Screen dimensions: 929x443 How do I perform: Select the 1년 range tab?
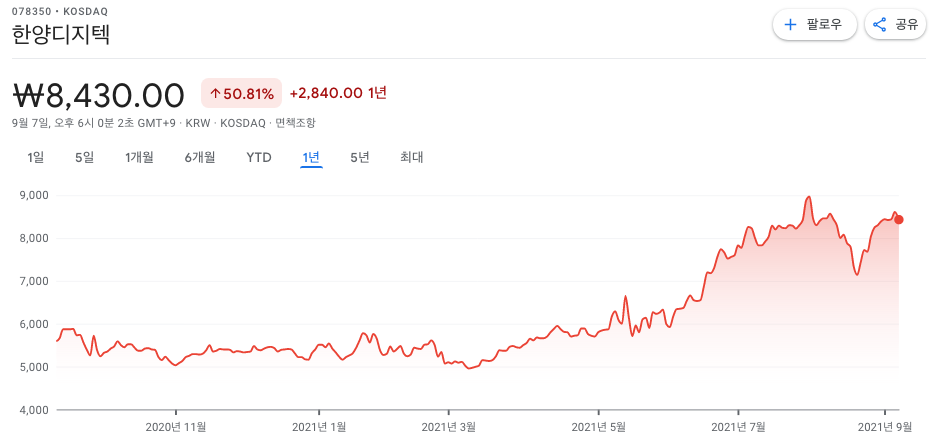coord(311,158)
